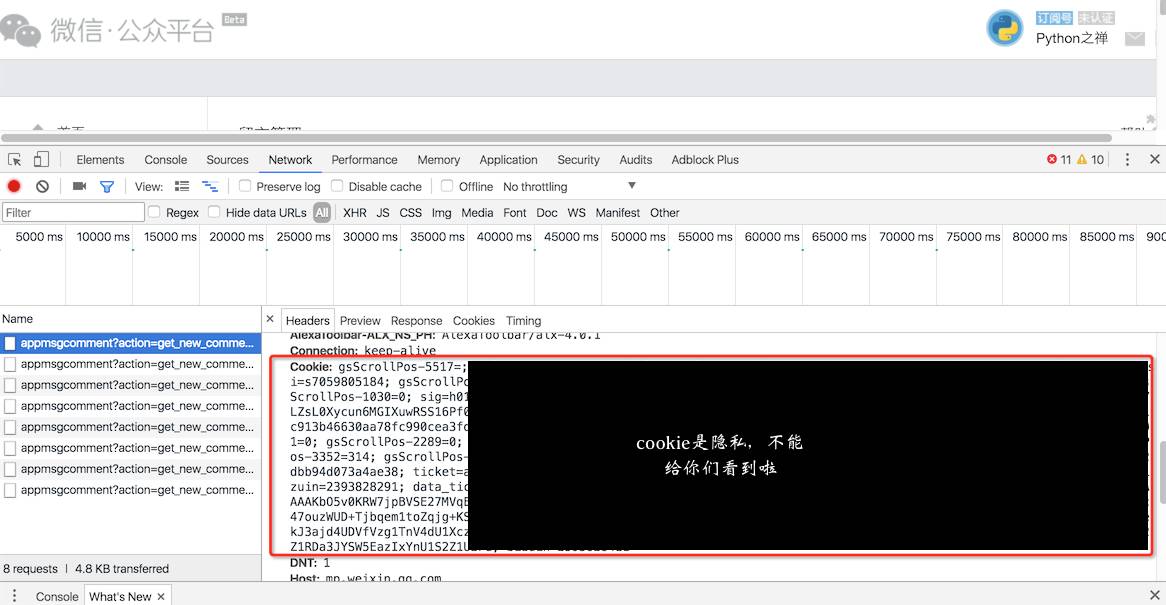
Task: Open the Security tab
Action: (579, 160)
